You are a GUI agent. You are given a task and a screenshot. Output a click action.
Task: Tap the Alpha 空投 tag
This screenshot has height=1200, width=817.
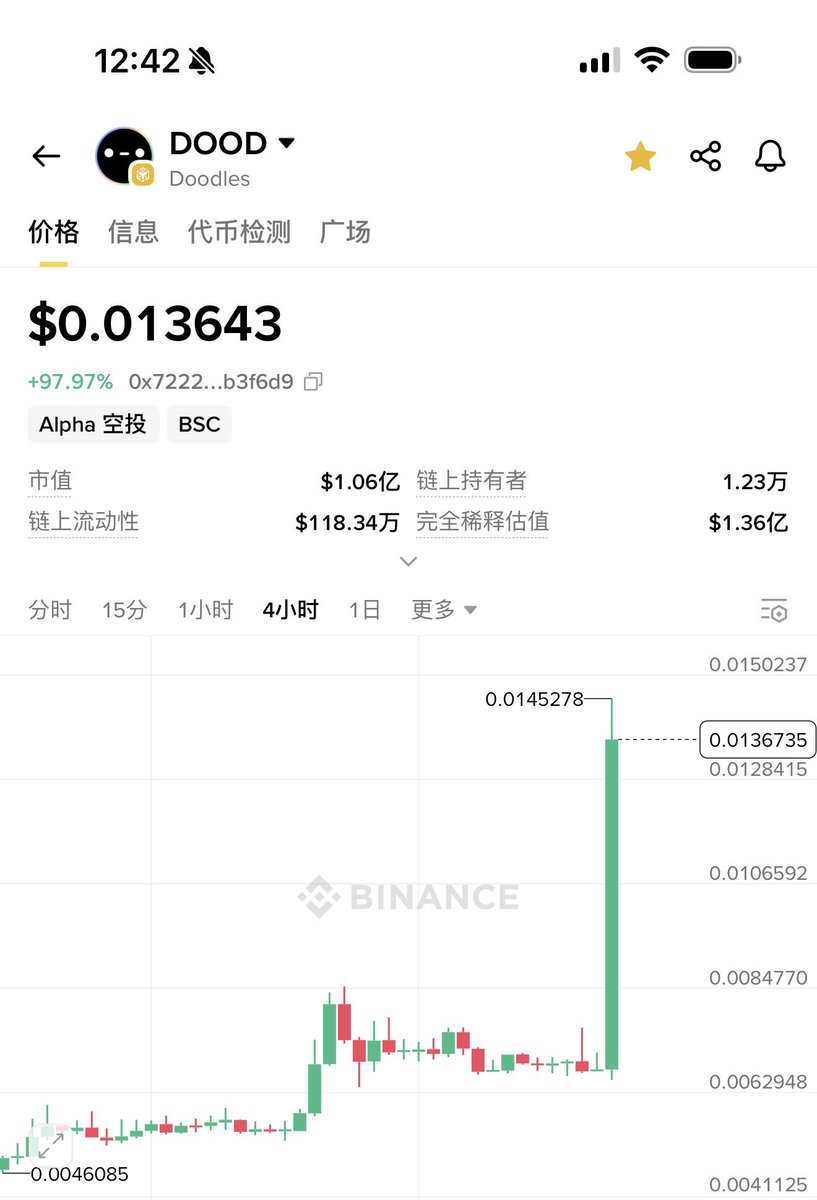point(93,424)
